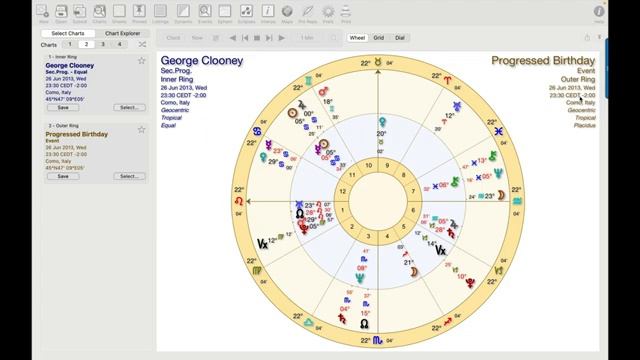Image resolution: width=640 pixels, height=360 pixels.
Task: Click the animate step-forward arrow
Action: [282, 38]
